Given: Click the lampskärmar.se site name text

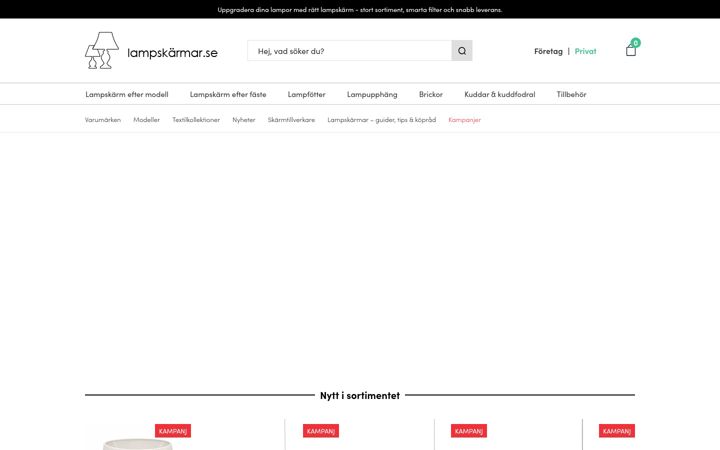Looking at the screenshot, I should (172, 53).
